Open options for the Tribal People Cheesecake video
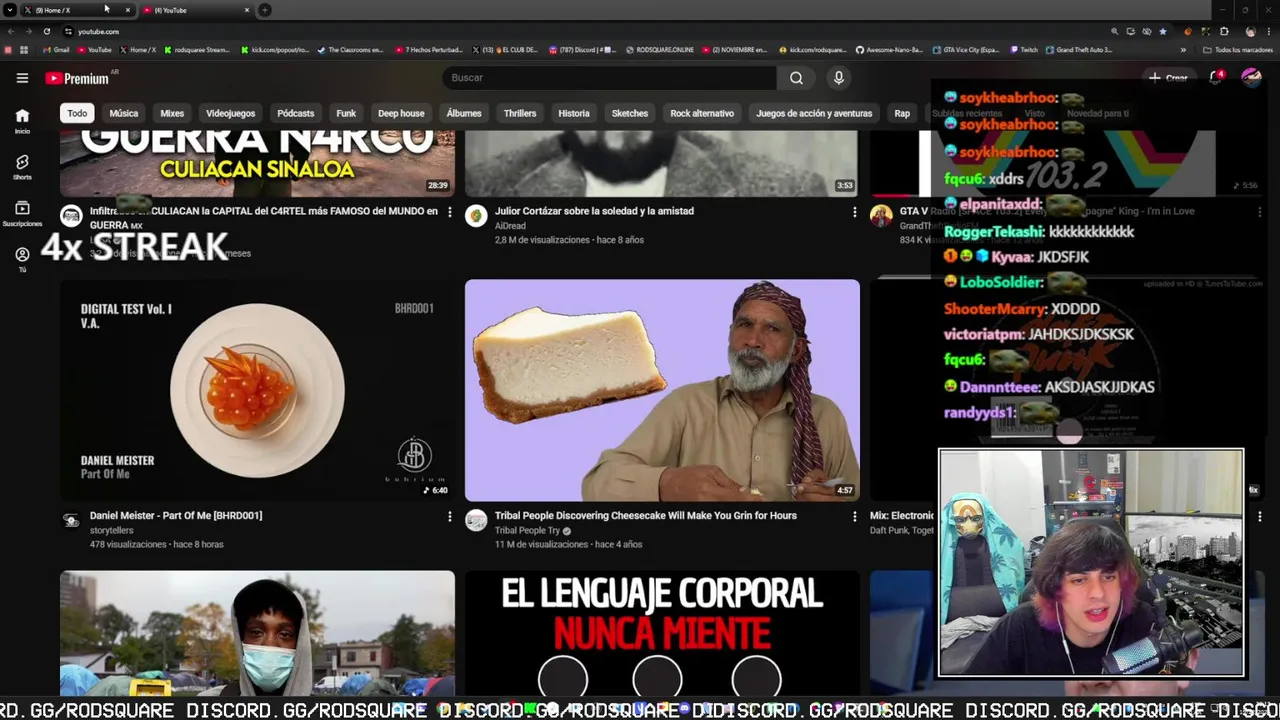This screenshot has height=720, width=1280. [854, 516]
